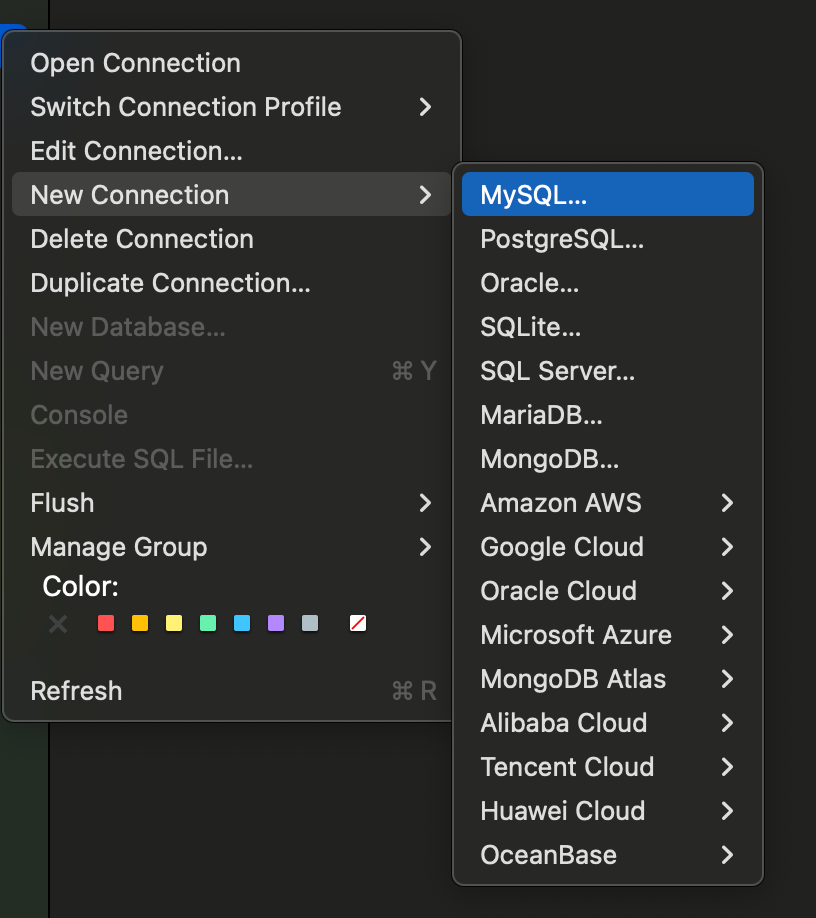The height and width of the screenshot is (918, 816).
Task: Expand the Amazon AWS submenu chevron
Action: pos(727,503)
